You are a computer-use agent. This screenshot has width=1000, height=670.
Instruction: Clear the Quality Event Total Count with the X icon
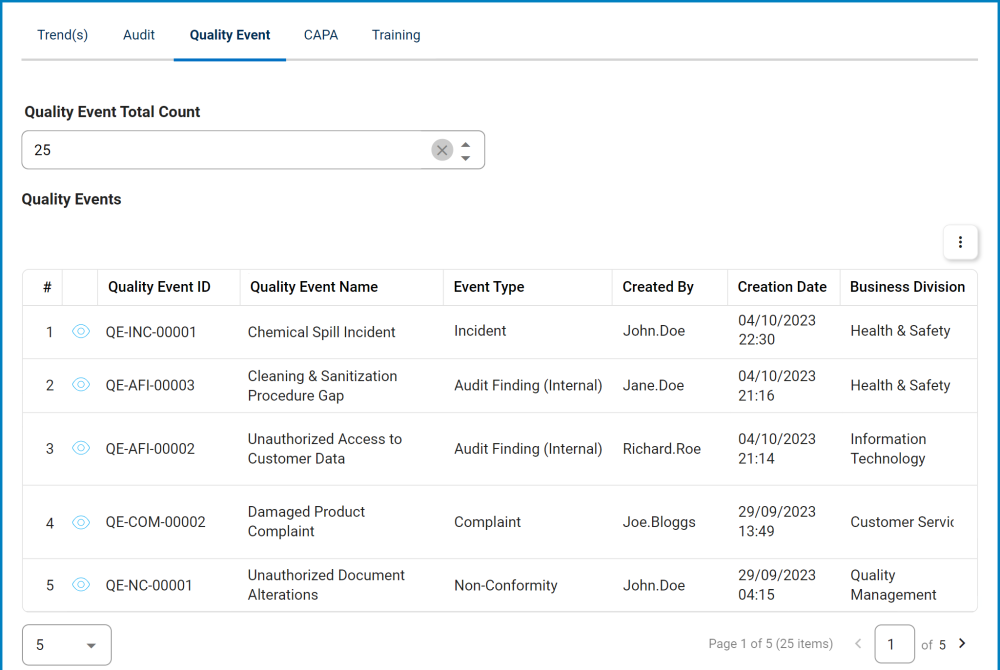pos(442,149)
